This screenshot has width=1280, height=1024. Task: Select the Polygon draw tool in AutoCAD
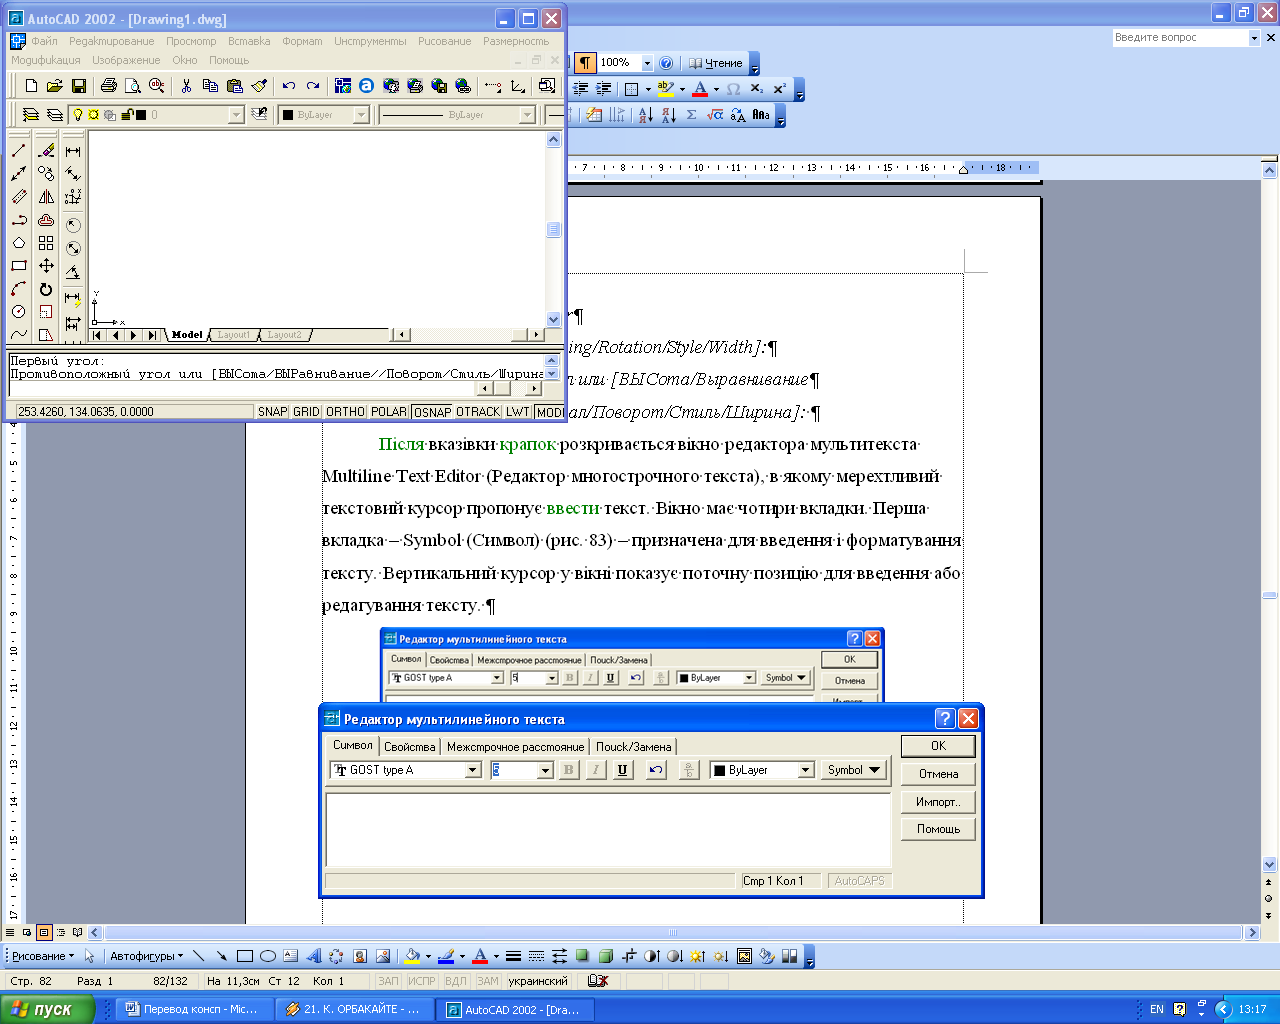19,243
